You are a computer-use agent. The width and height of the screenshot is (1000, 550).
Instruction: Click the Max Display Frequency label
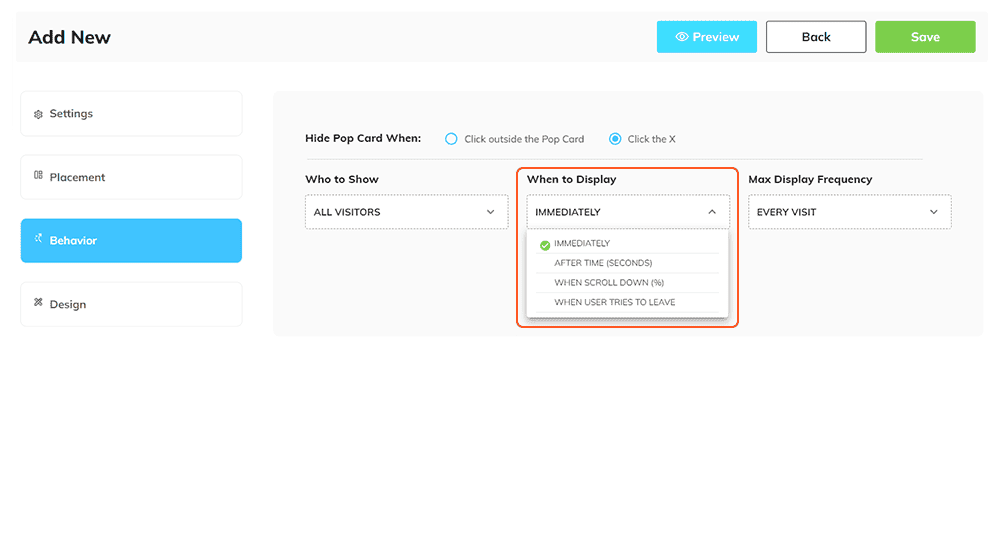pyautogui.click(x=810, y=179)
